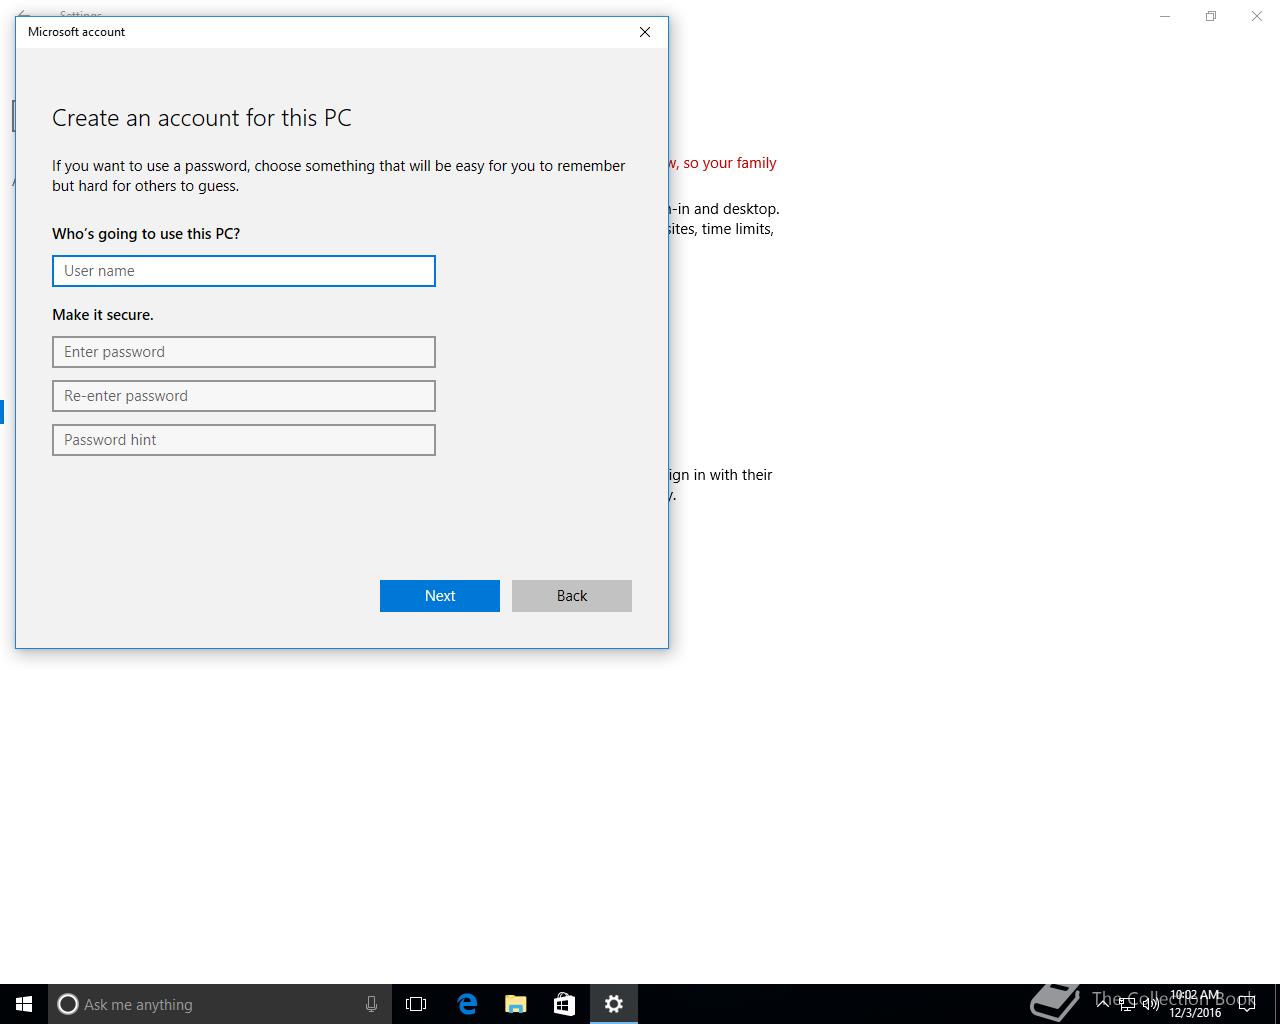This screenshot has height=1024, width=1280.
Task: Click the Next button
Action: (x=440, y=596)
